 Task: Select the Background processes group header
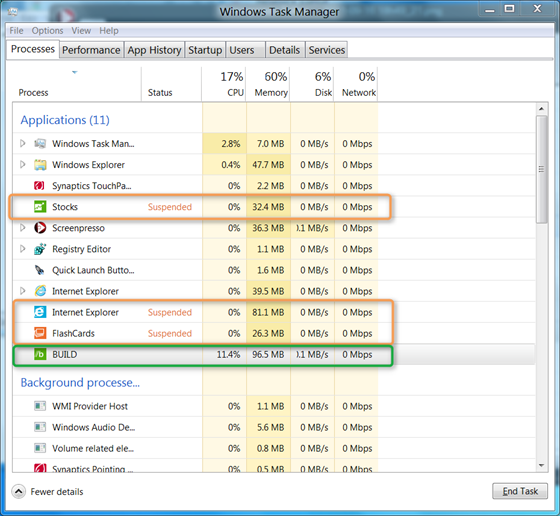tap(80, 383)
